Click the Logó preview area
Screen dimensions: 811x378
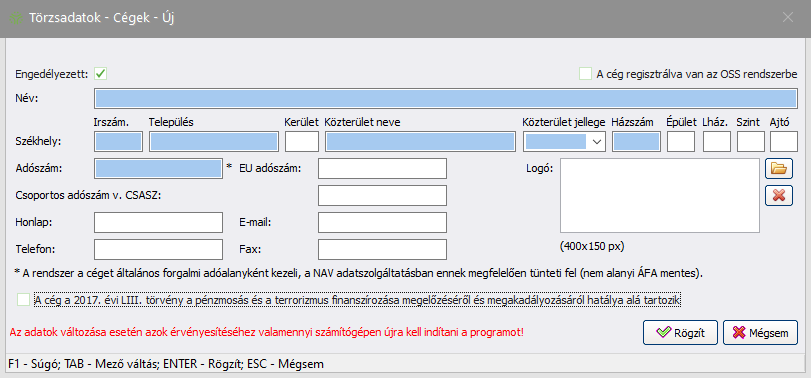coord(659,195)
